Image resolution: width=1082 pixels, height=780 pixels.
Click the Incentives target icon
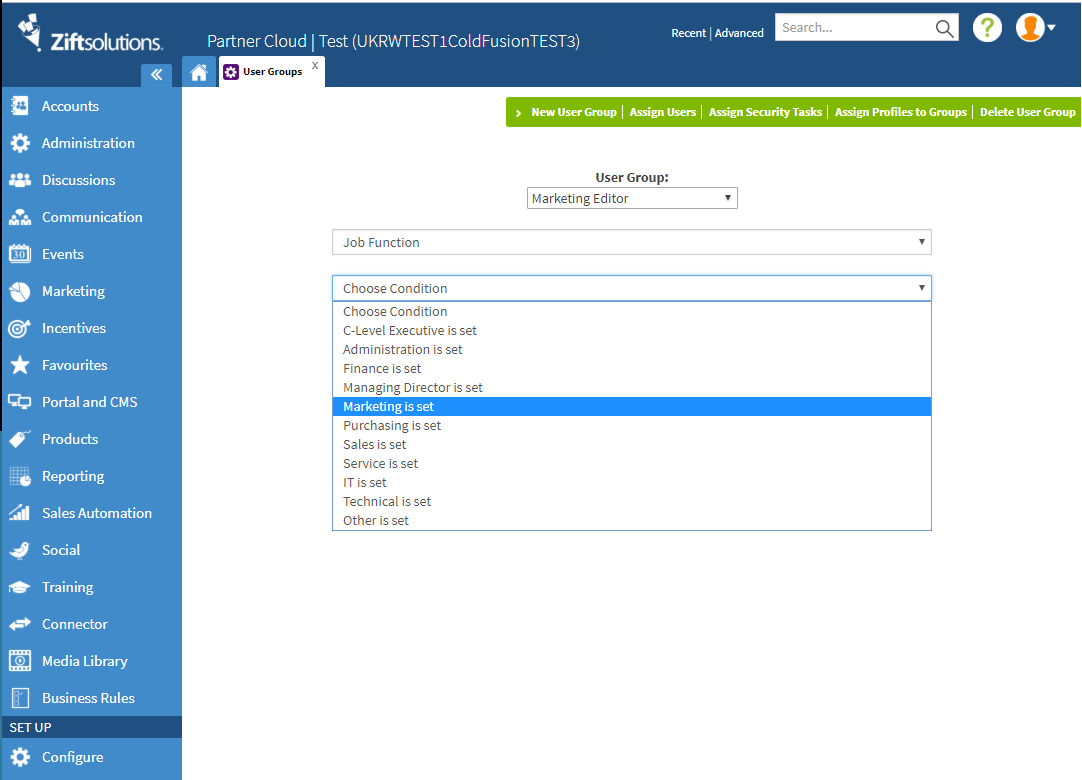pos(19,329)
